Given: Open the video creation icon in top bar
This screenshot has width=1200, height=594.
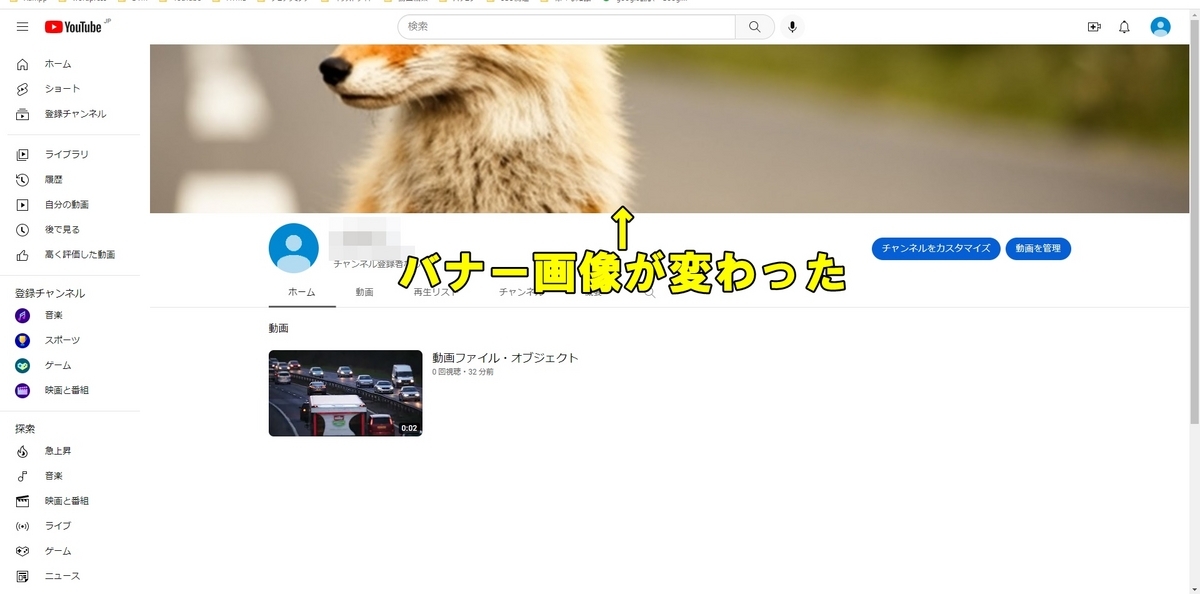Looking at the screenshot, I should (1094, 26).
